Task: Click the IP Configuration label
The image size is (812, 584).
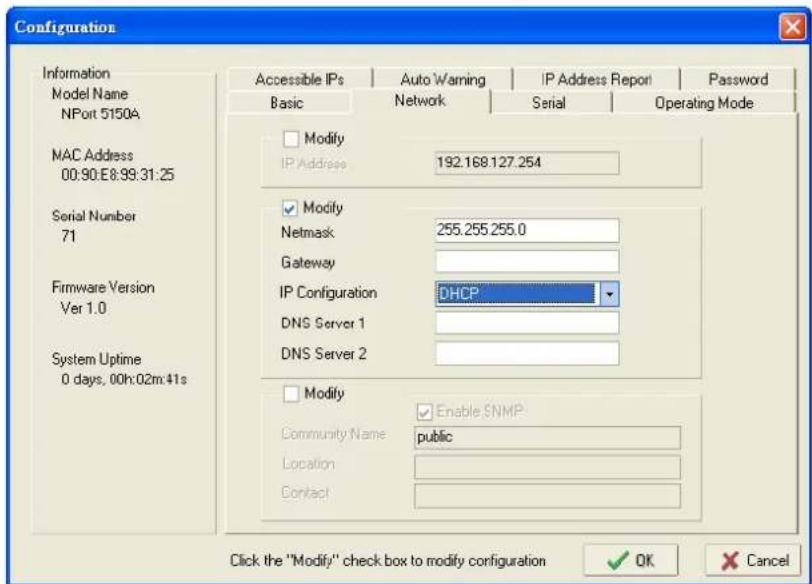Action: pos(328,293)
